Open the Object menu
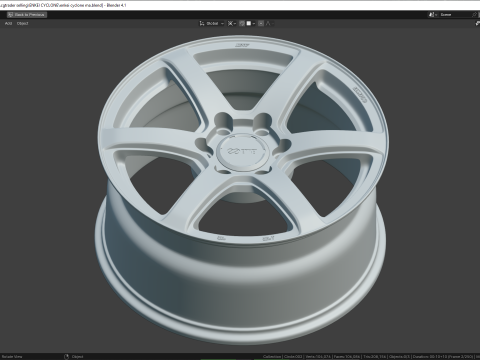Image resolution: width=480 pixels, height=360 pixels. (x=23, y=23)
